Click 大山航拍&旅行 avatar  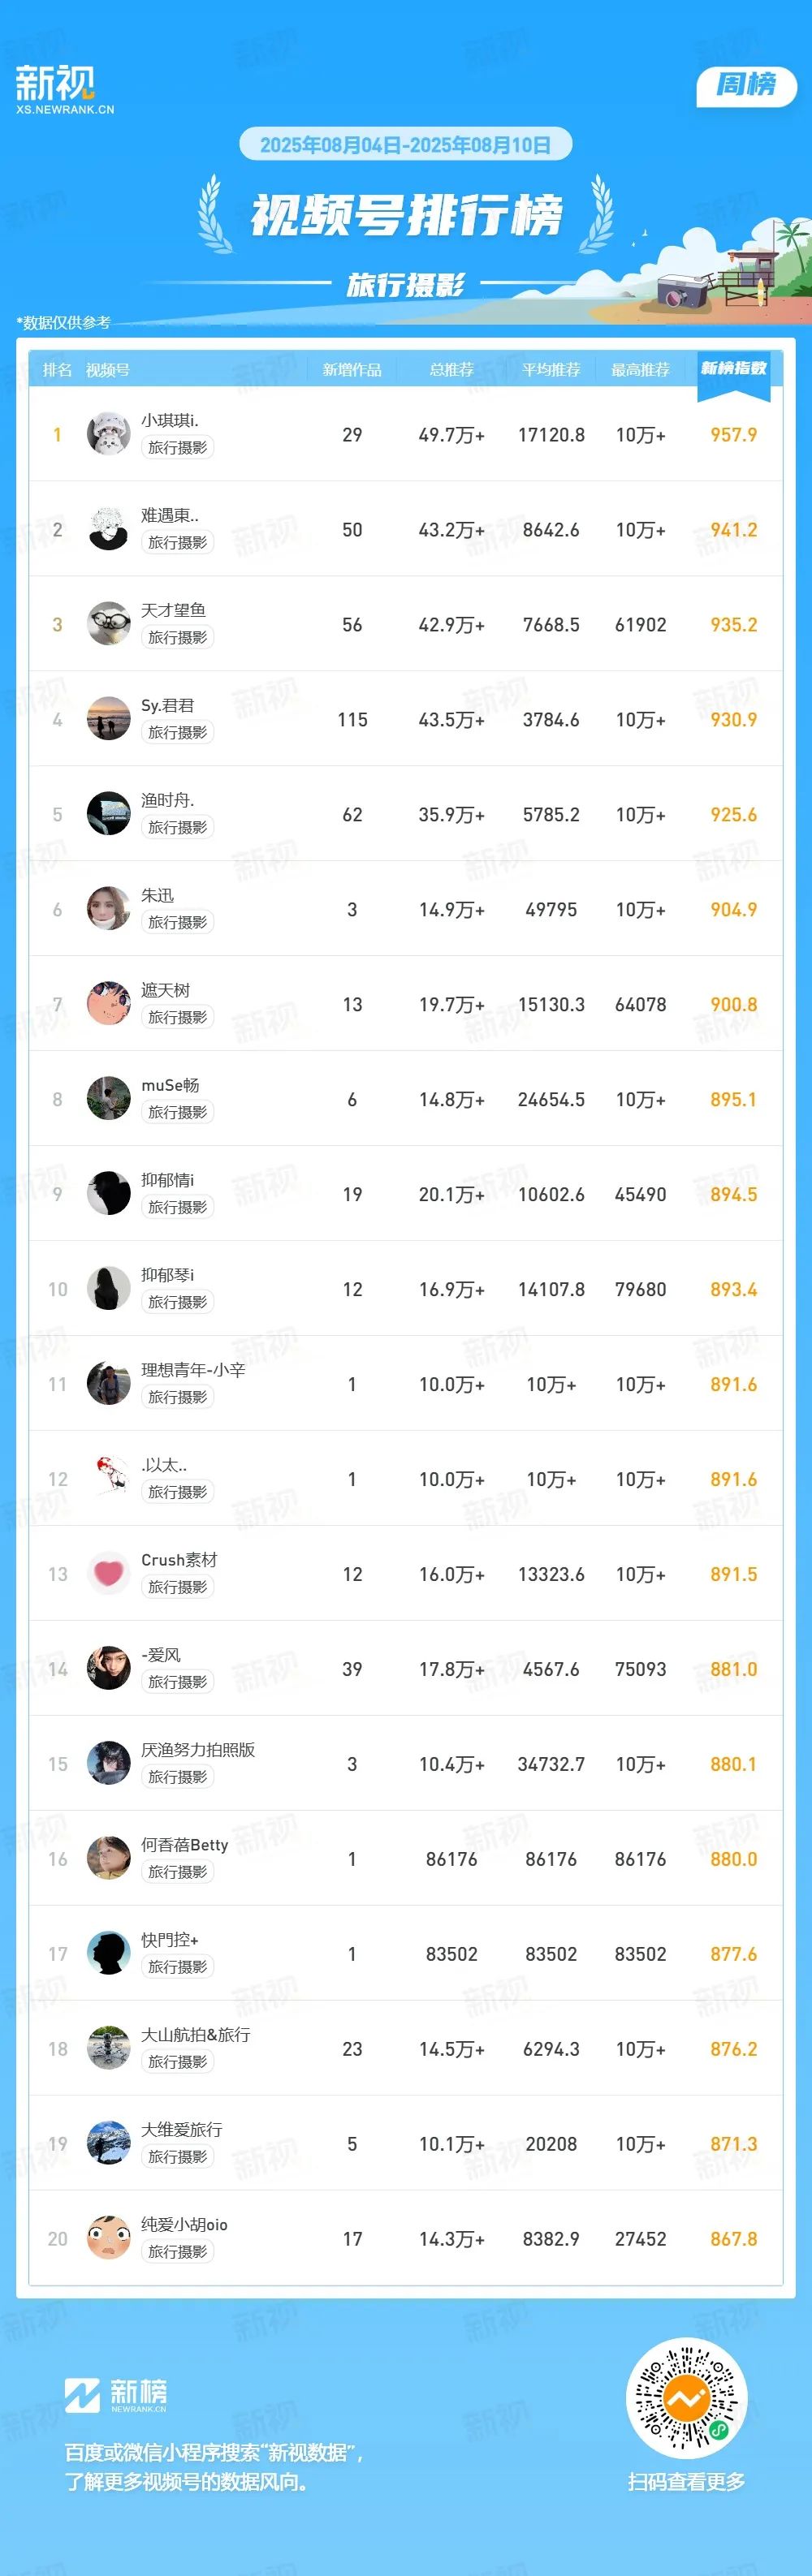[x=108, y=2049]
